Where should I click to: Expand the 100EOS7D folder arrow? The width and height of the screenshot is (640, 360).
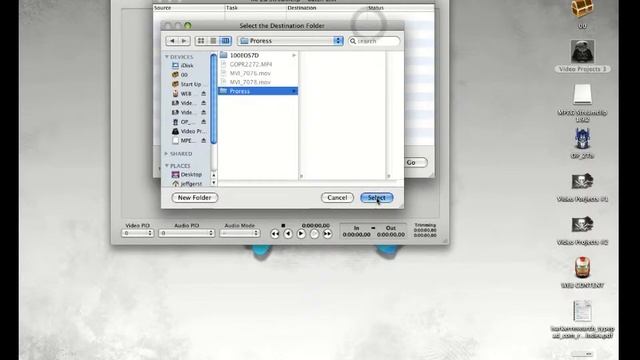coord(294,55)
